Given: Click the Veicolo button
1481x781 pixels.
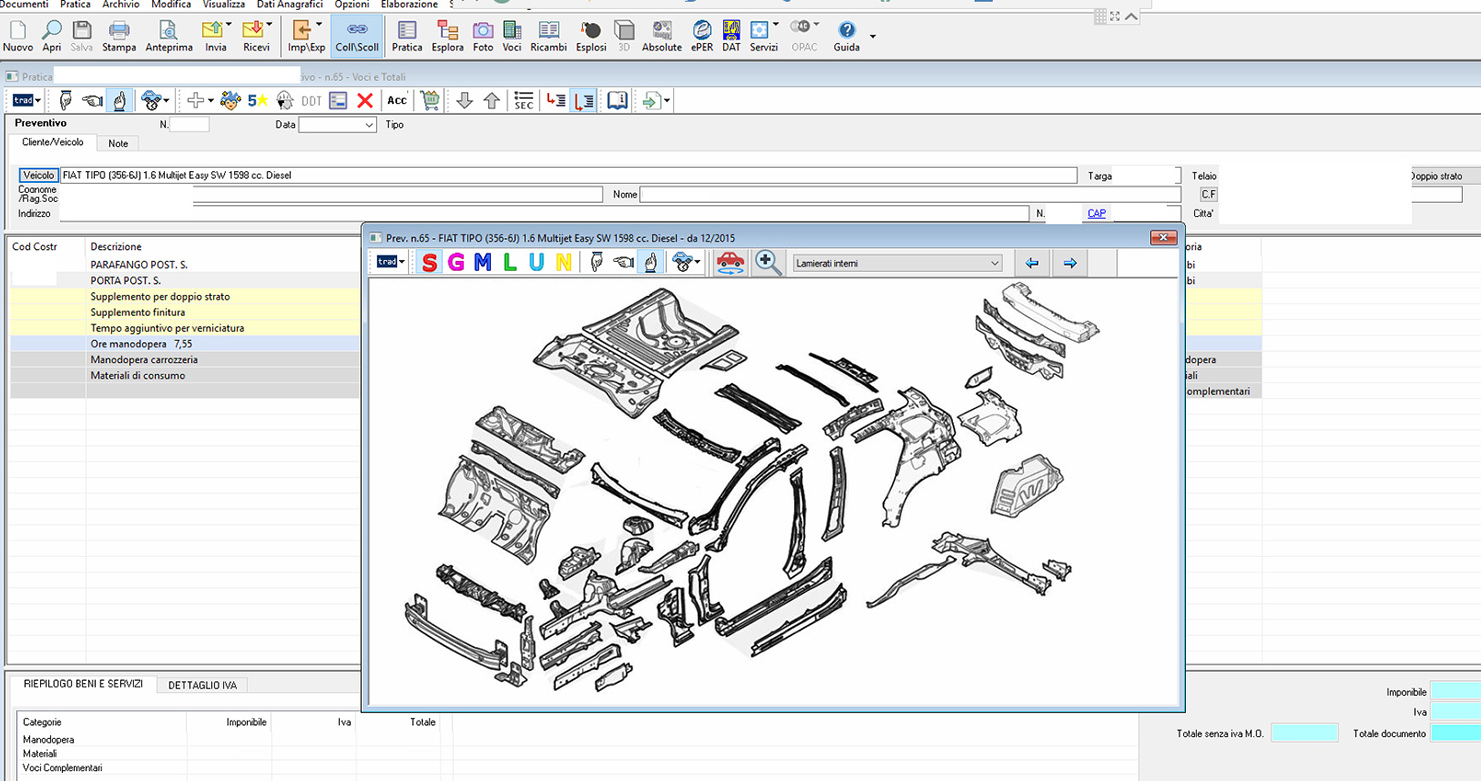Looking at the screenshot, I should [x=39, y=175].
